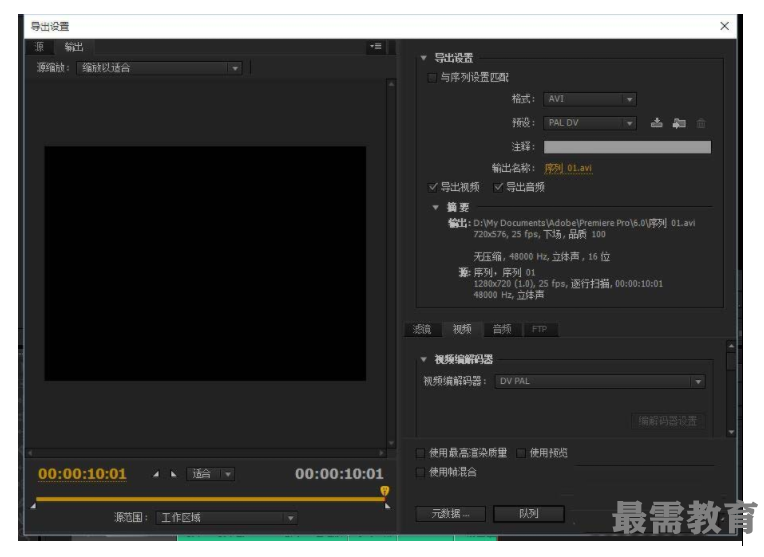Open the 预设 PAL DV dropdown

[590, 123]
